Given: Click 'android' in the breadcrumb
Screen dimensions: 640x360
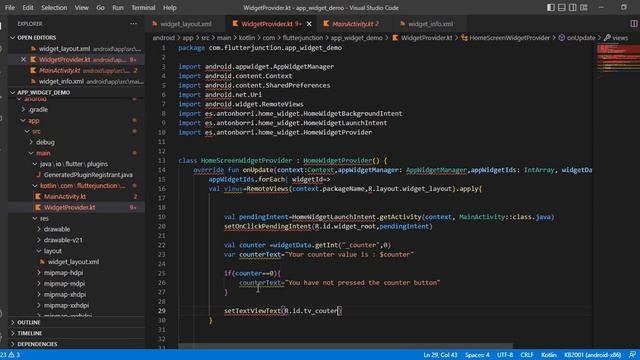Looking at the screenshot, I should pos(164,38).
